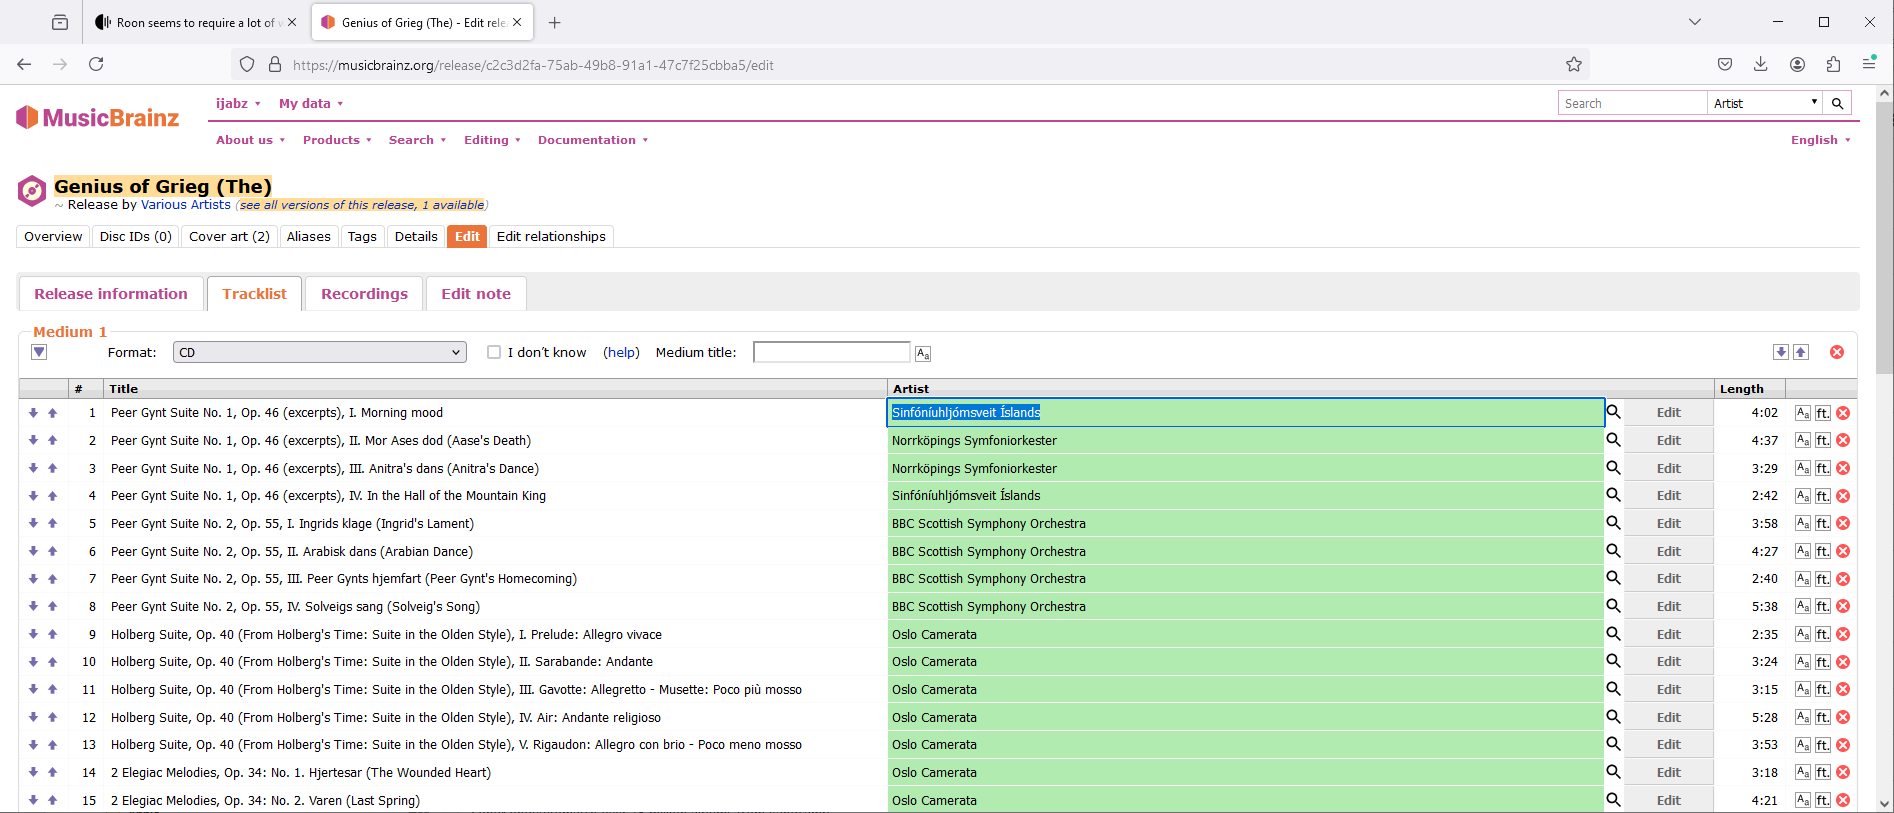Move track 7 up with arrow icon

pos(52,579)
